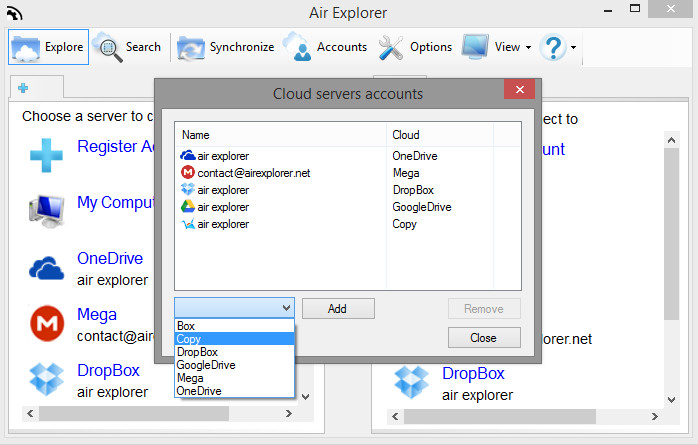Click the OneDrive icon in accounts list
Image resolution: width=698 pixels, height=445 pixels.
coord(188,155)
